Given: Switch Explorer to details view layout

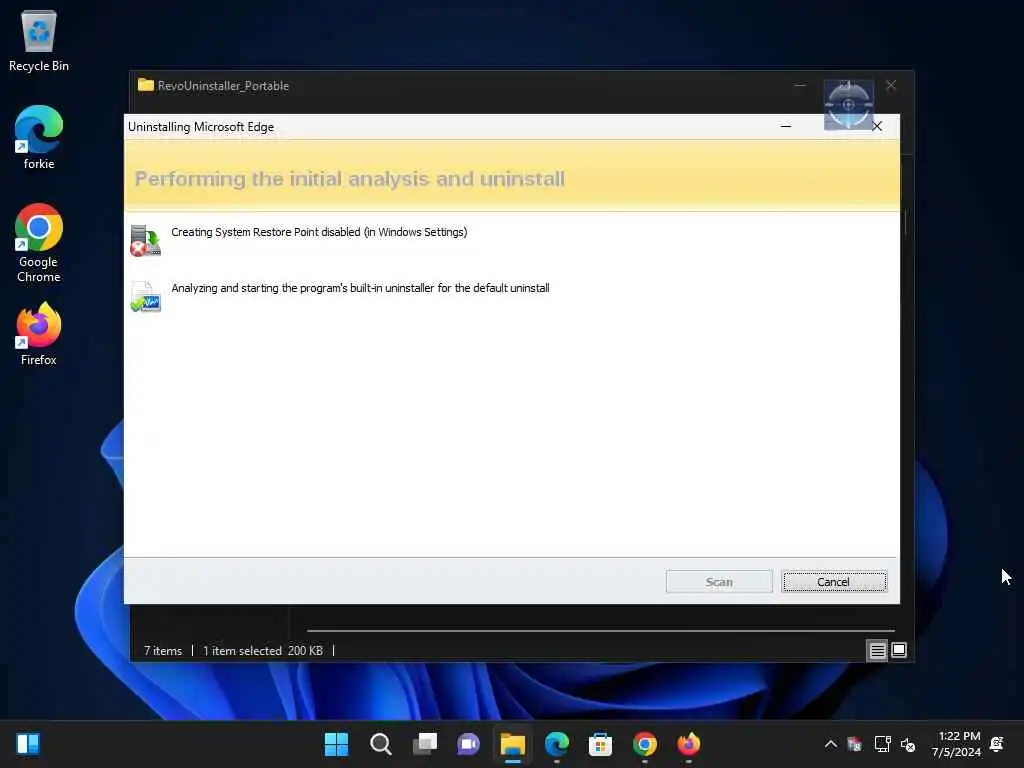Looking at the screenshot, I should pos(877,650).
